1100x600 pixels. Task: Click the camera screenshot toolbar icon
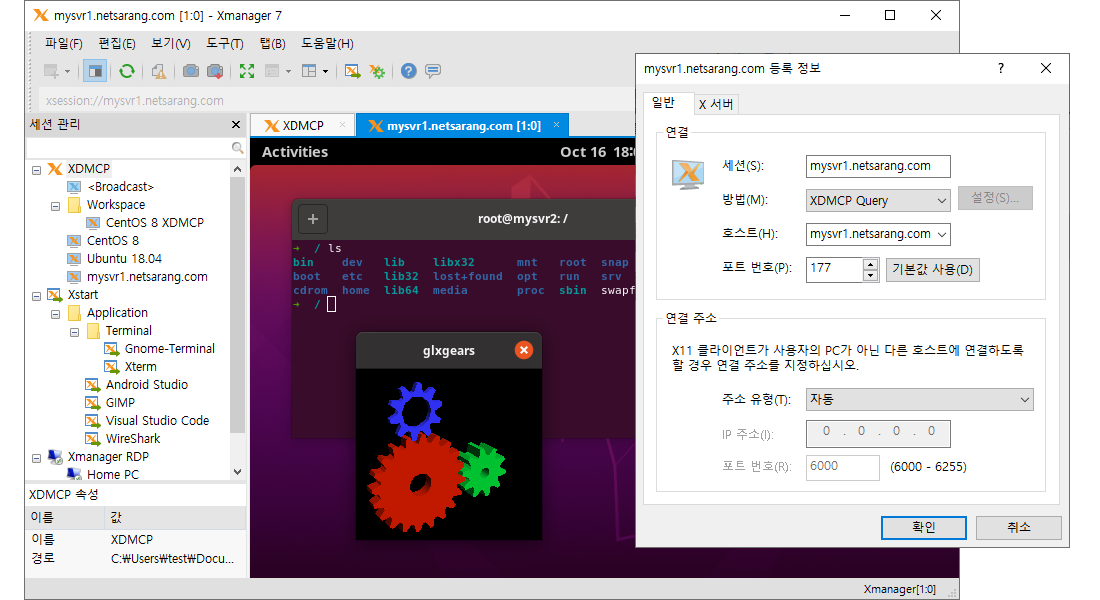coord(191,71)
